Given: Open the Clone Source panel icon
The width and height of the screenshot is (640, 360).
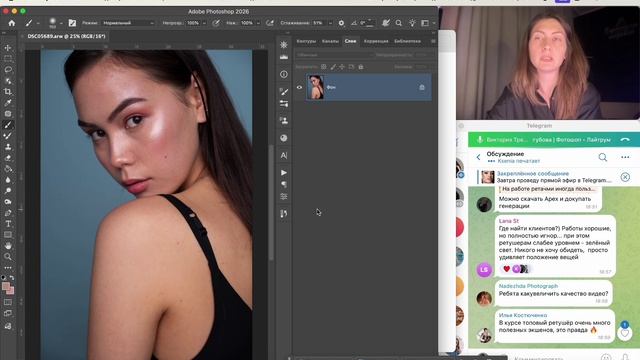Looking at the screenshot, I should coord(284,121).
